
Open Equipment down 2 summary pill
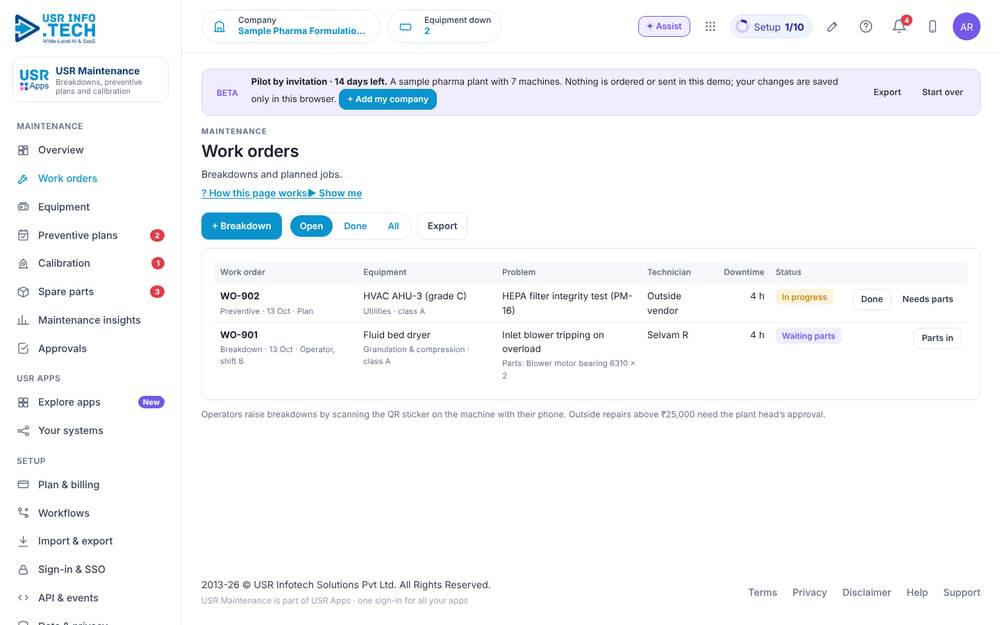[445, 26]
